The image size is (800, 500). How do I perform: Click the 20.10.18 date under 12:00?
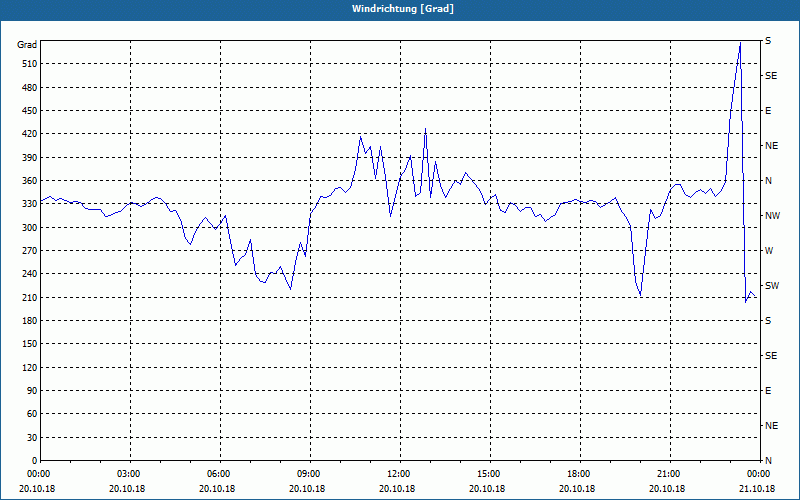(397, 489)
